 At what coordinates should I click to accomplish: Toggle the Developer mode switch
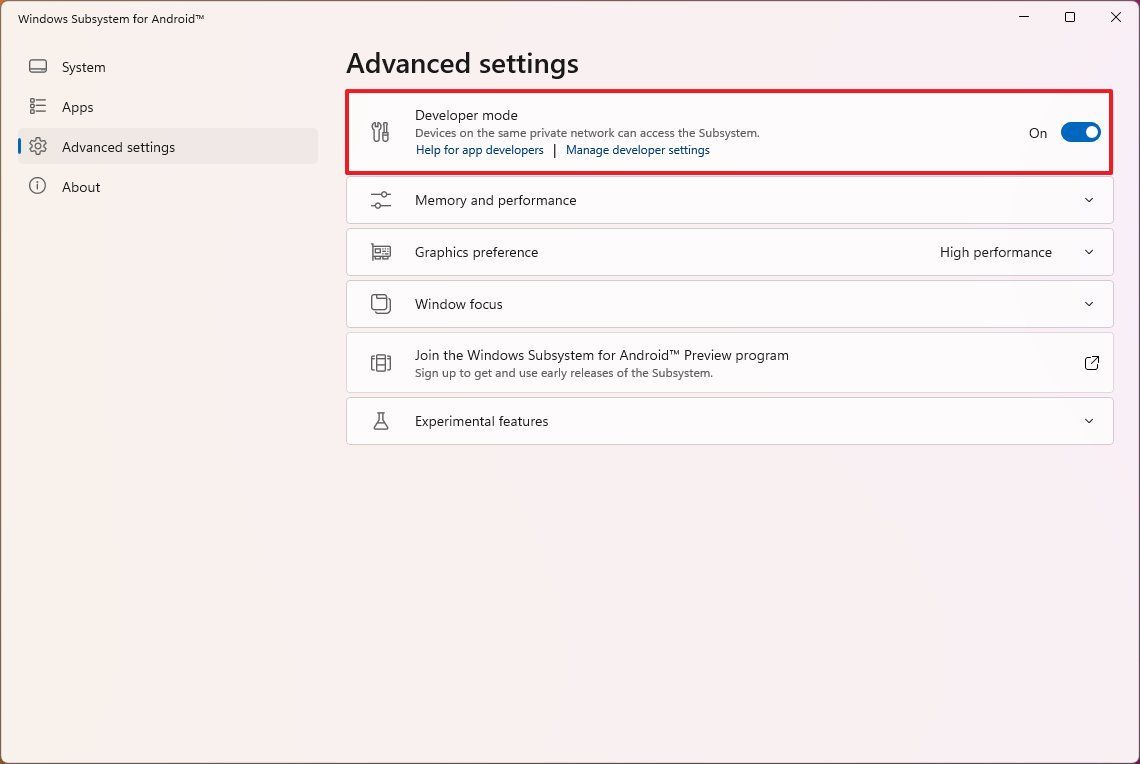1081,131
